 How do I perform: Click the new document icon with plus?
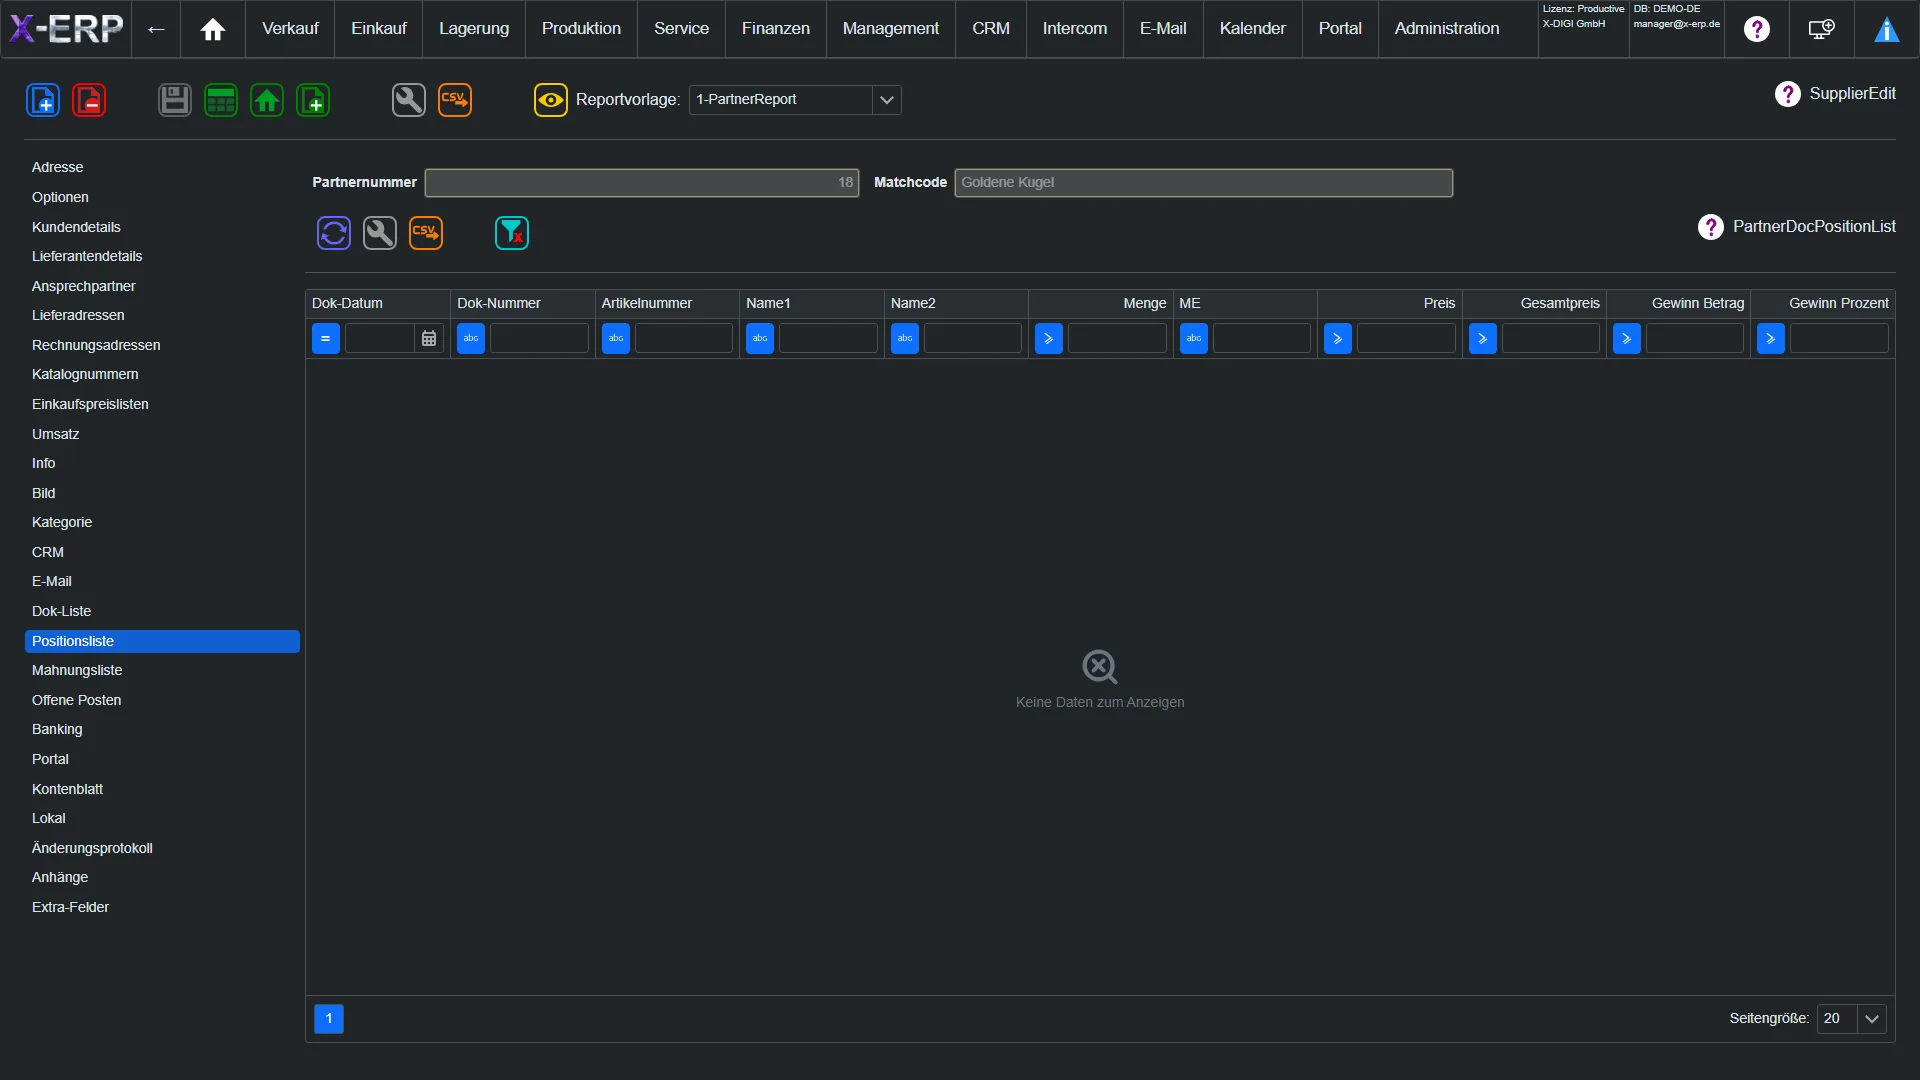[43, 100]
